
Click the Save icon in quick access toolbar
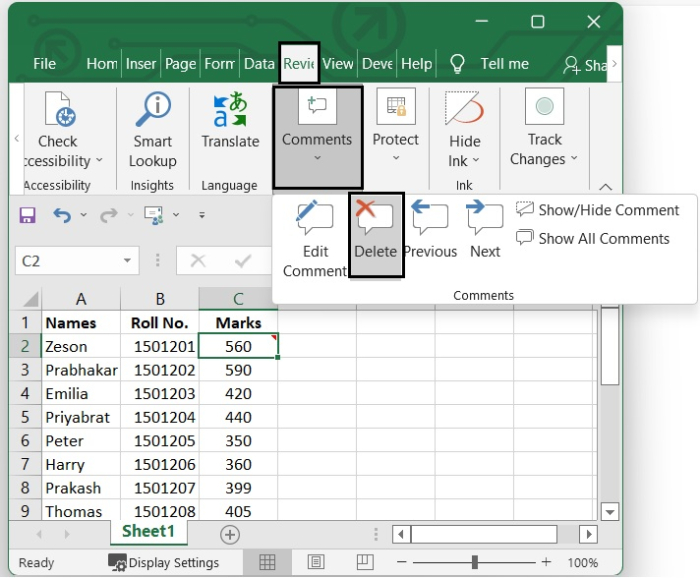tap(28, 215)
